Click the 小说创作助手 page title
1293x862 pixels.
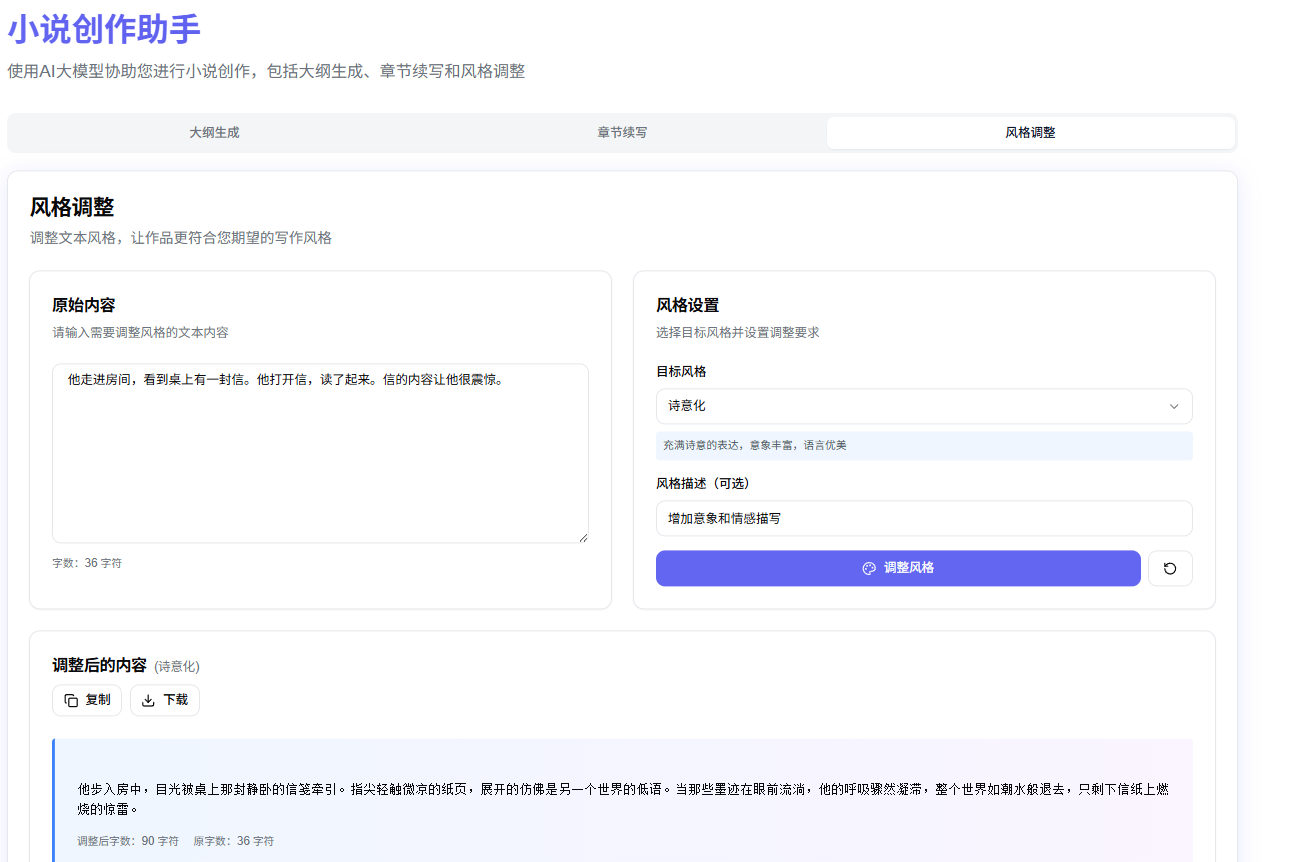tap(103, 30)
